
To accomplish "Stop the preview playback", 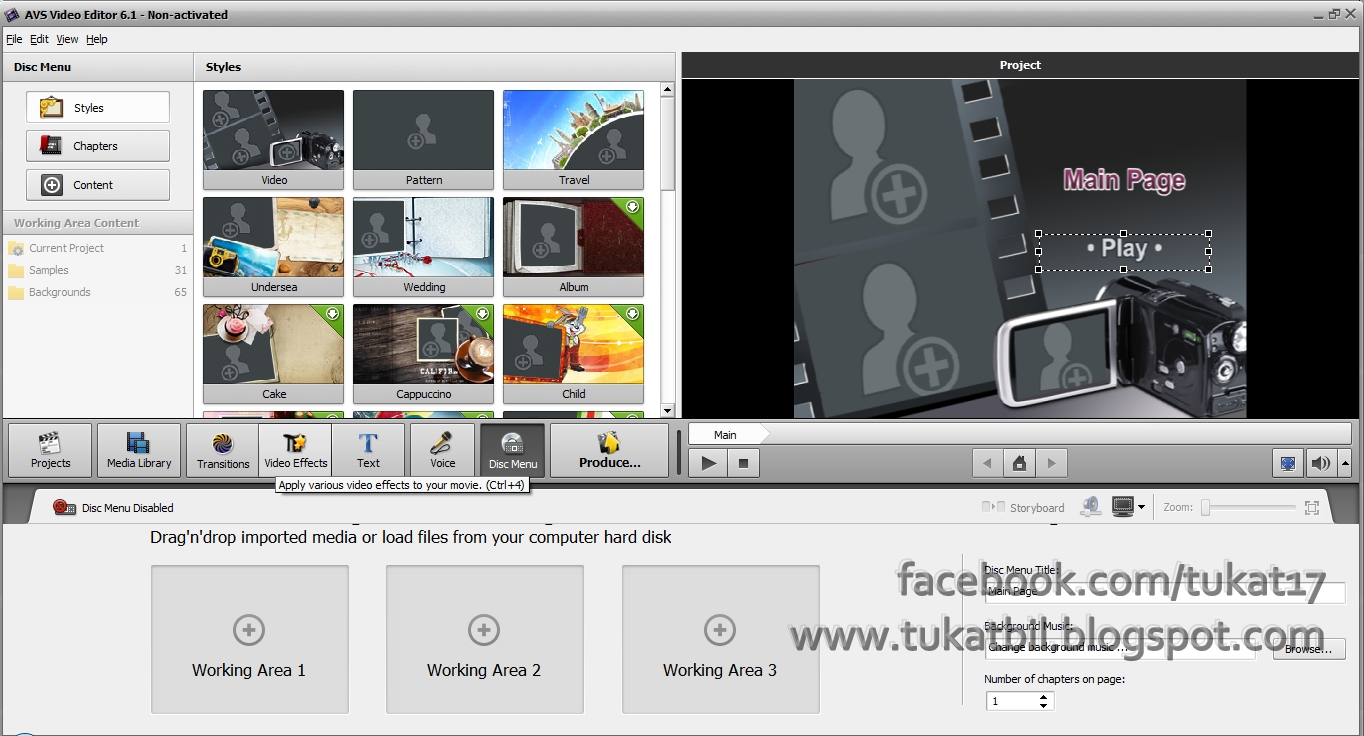I will click(743, 463).
